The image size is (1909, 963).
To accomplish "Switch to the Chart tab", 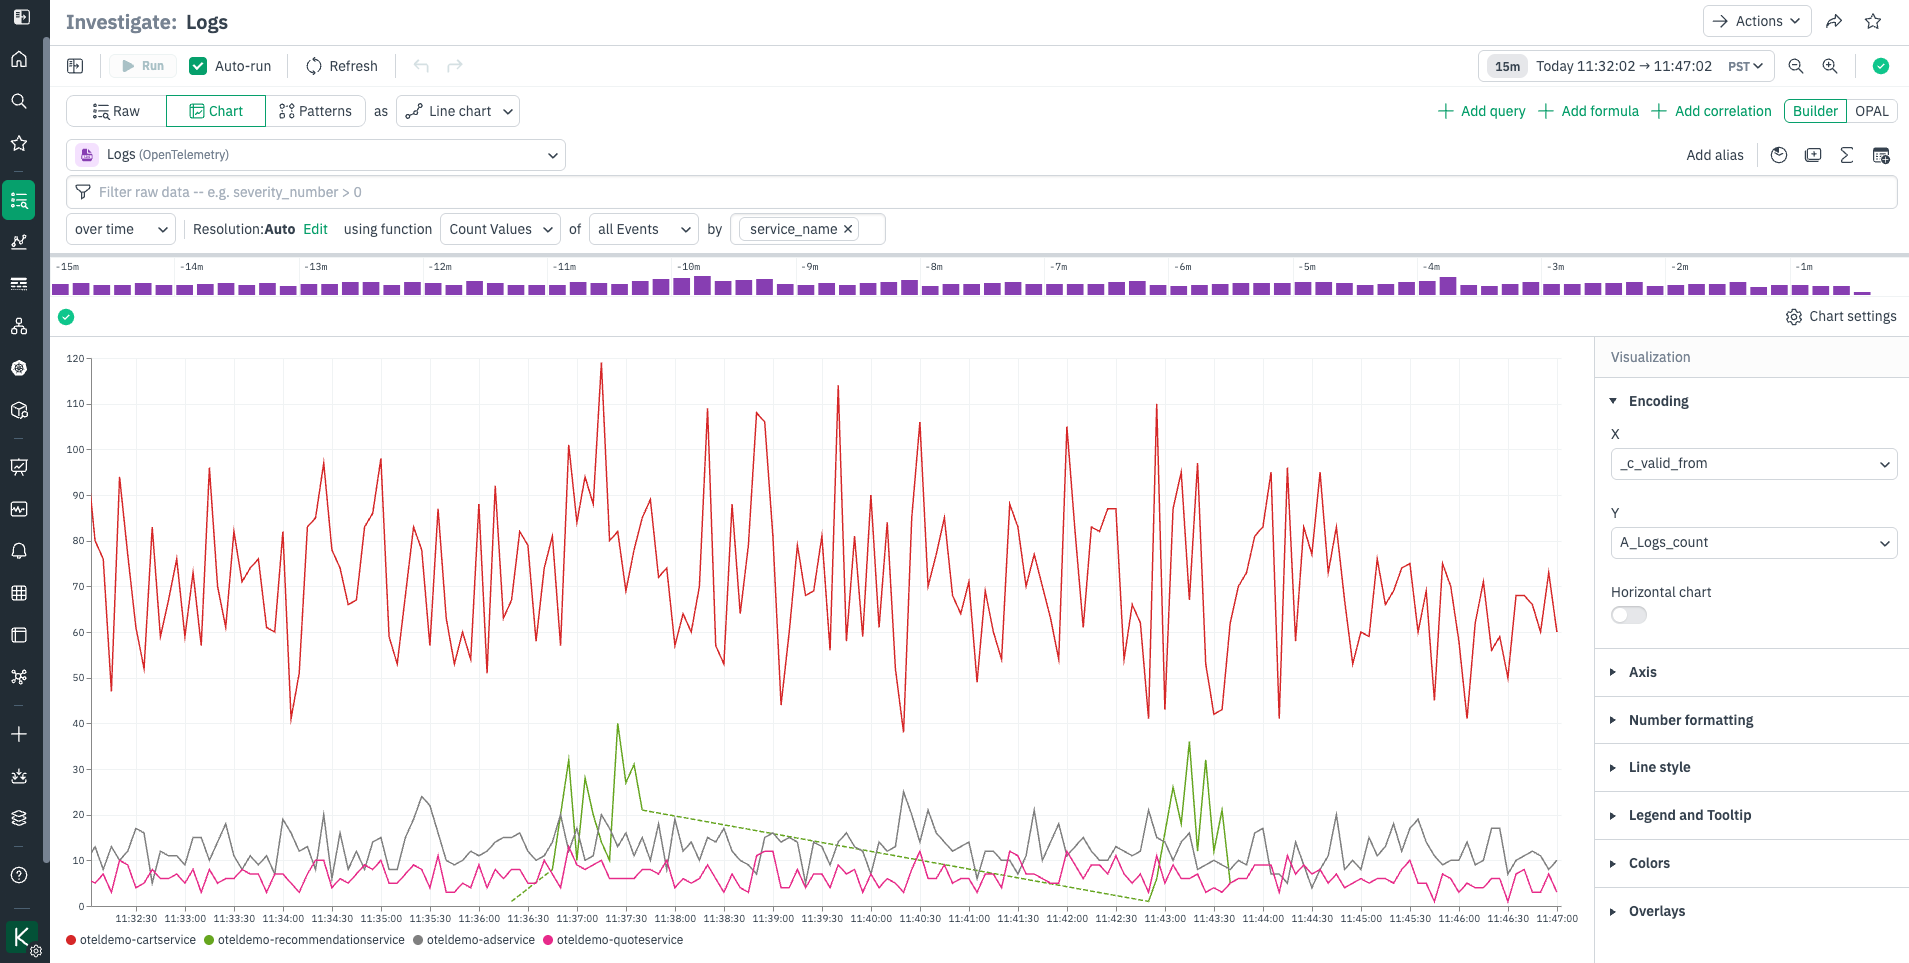I will click(x=216, y=111).
